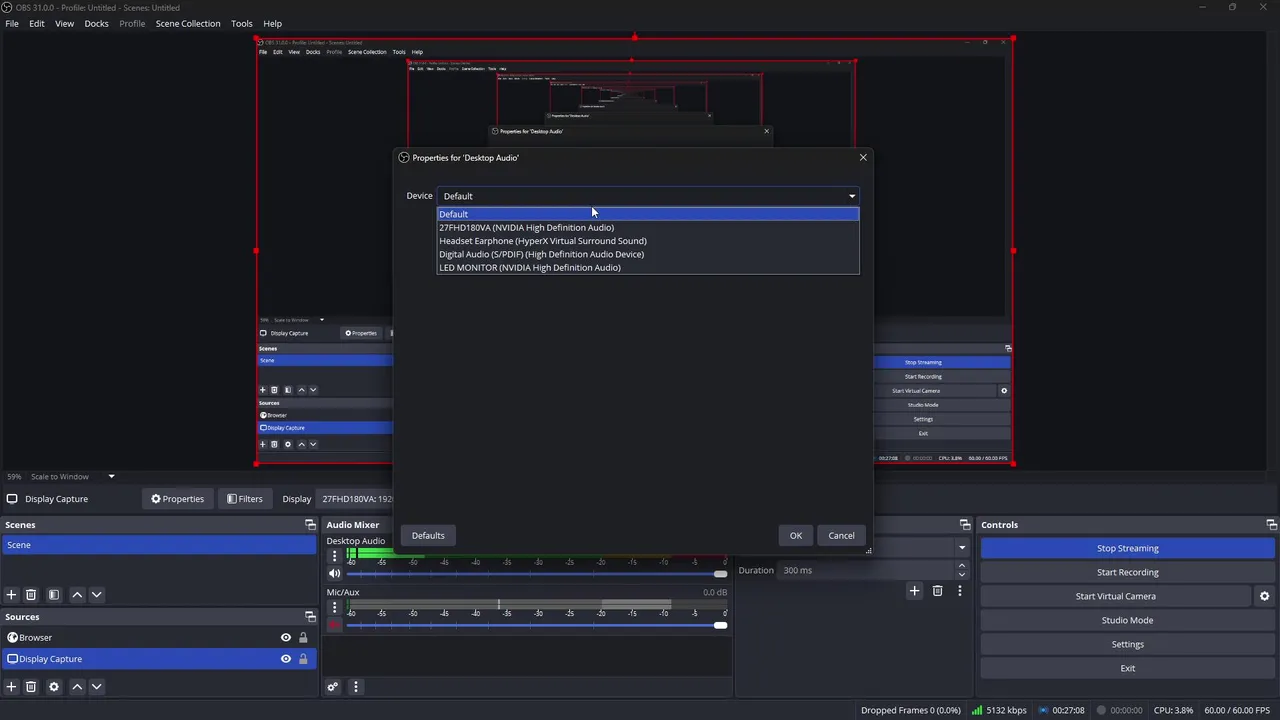Collapse the Device dropdown arrow
This screenshot has width=1280, height=720.
click(852, 196)
